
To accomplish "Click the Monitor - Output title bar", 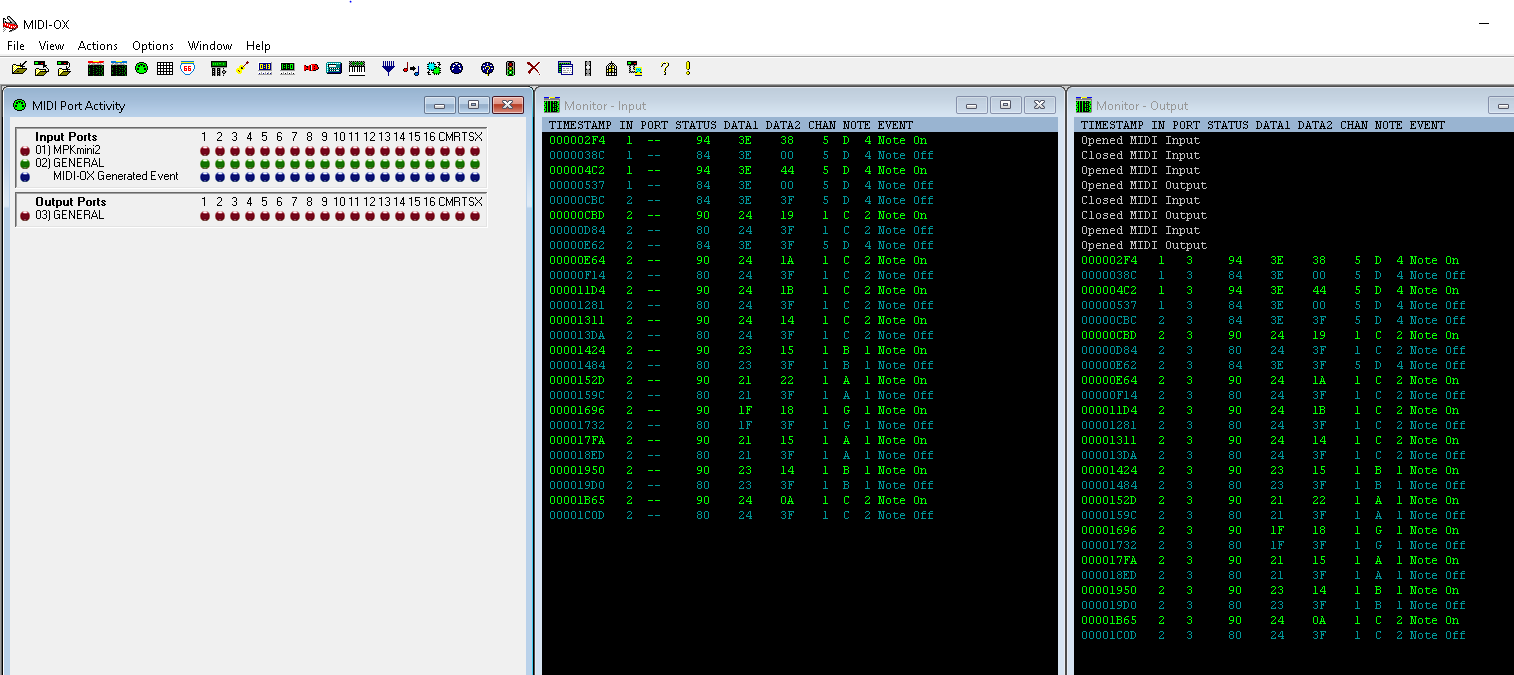I will tap(1292, 105).
